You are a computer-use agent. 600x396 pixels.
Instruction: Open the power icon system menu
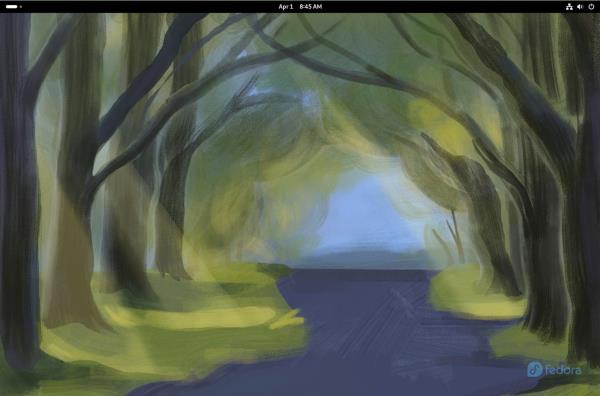591,7
